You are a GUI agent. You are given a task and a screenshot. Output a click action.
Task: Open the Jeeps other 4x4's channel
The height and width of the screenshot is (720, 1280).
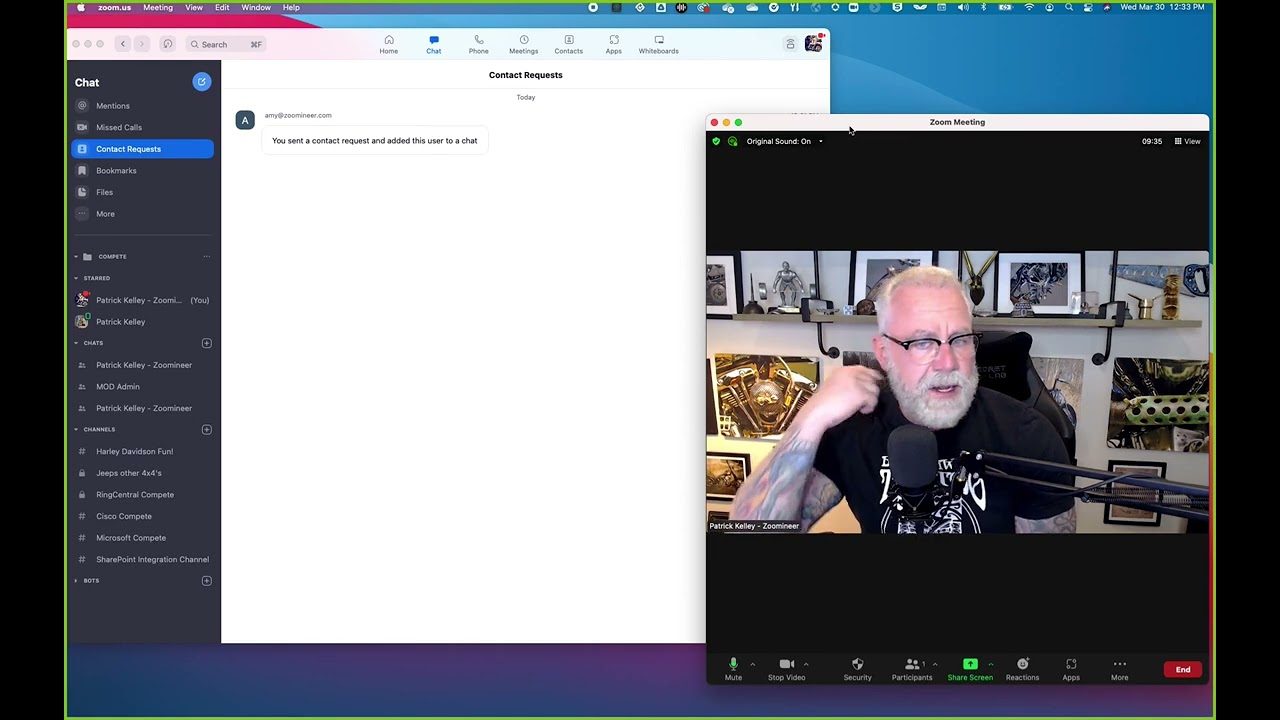tap(142, 473)
